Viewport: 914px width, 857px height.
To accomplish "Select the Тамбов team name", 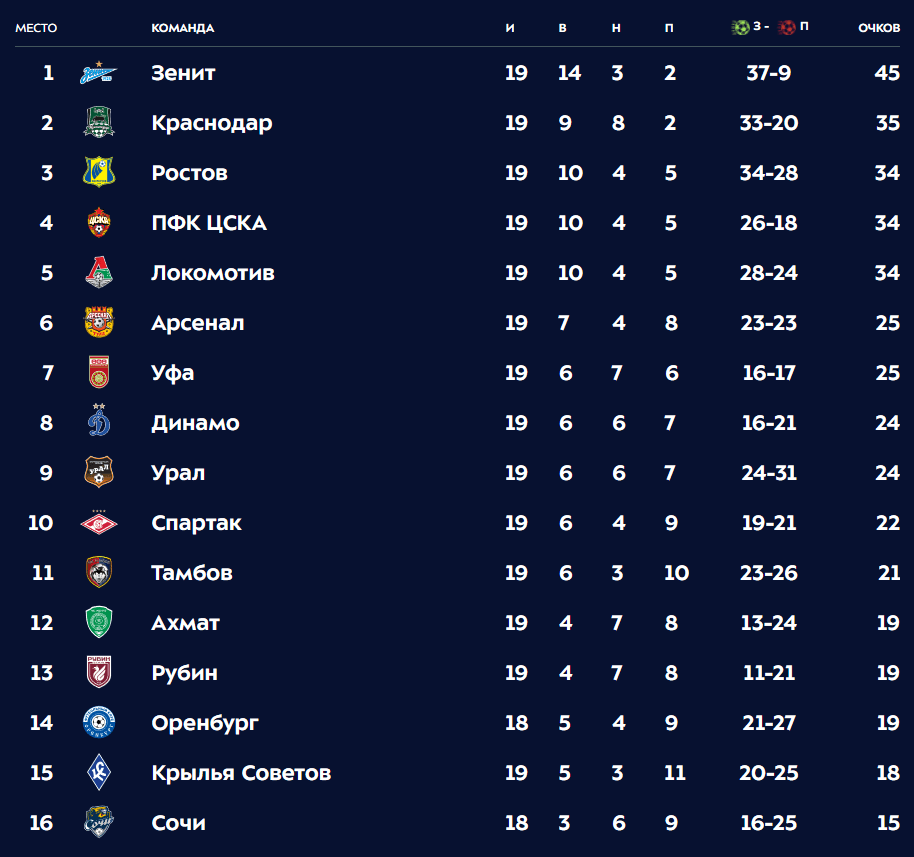I will point(192,572).
